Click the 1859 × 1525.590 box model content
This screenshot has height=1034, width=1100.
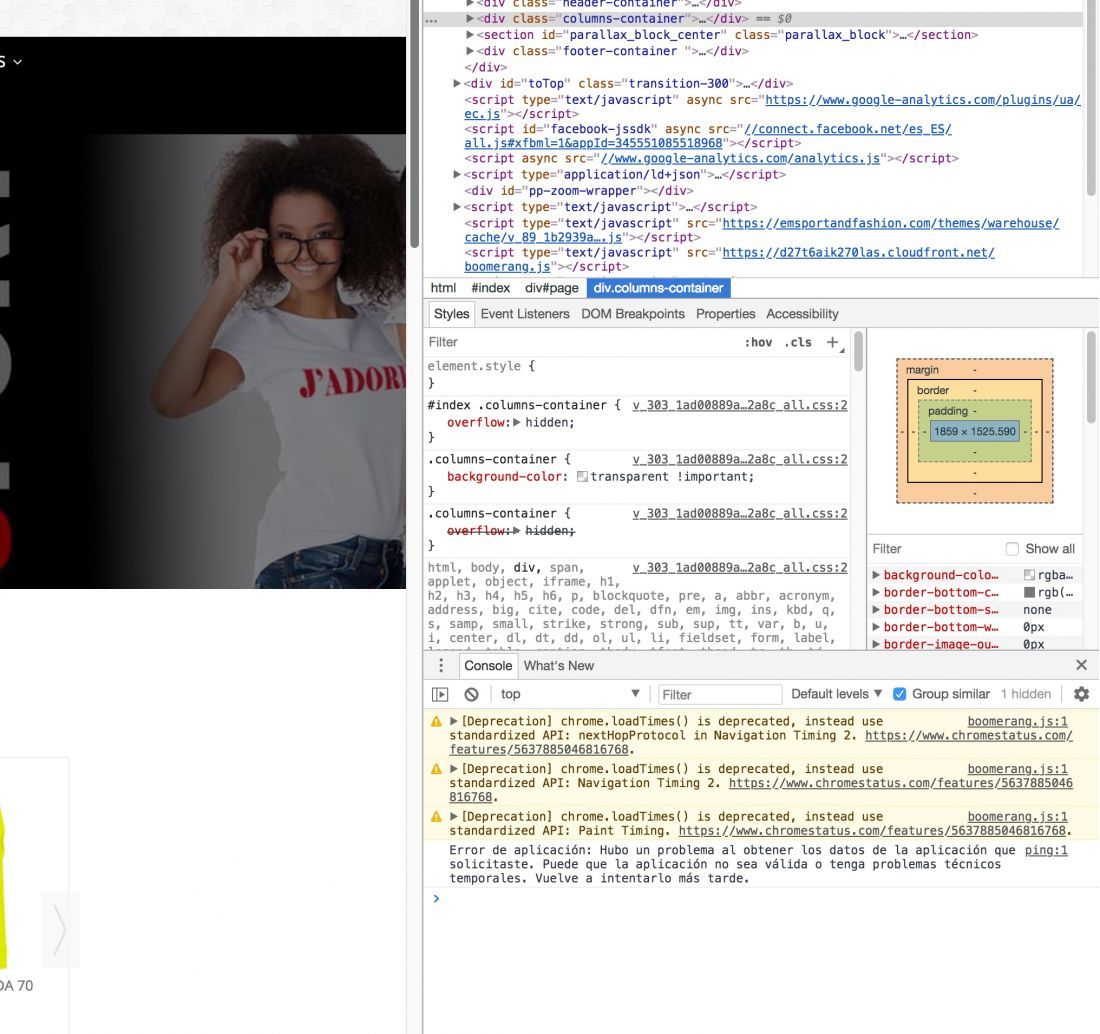974,431
